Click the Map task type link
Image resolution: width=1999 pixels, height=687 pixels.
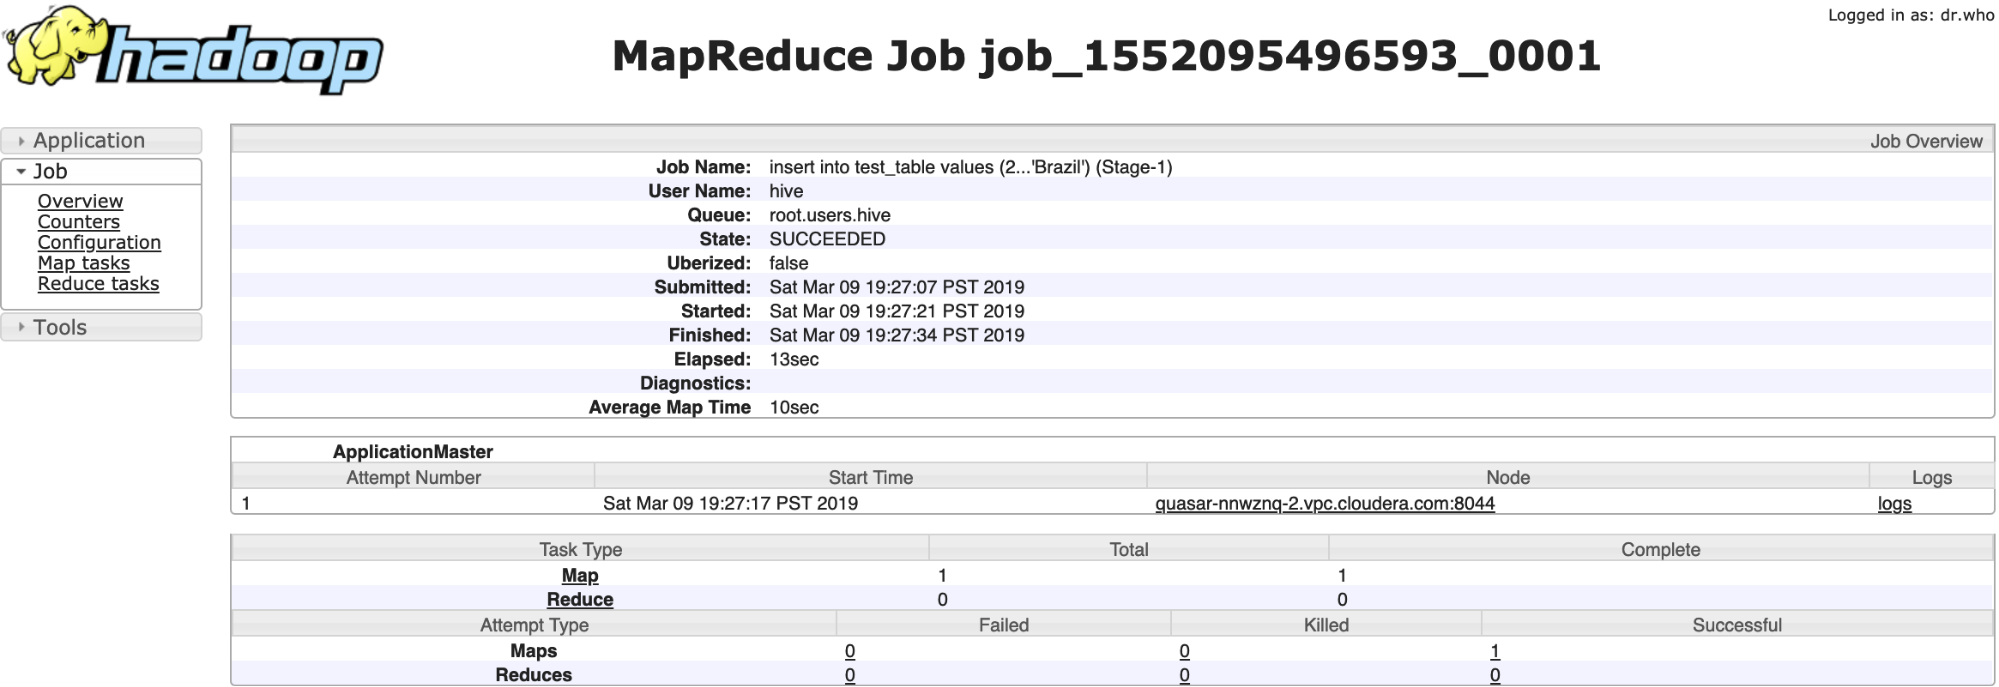(580, 575)
